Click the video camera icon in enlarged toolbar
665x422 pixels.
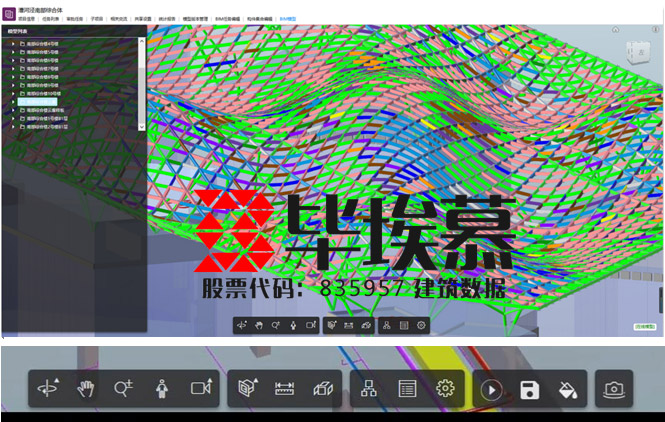(201, 388)
